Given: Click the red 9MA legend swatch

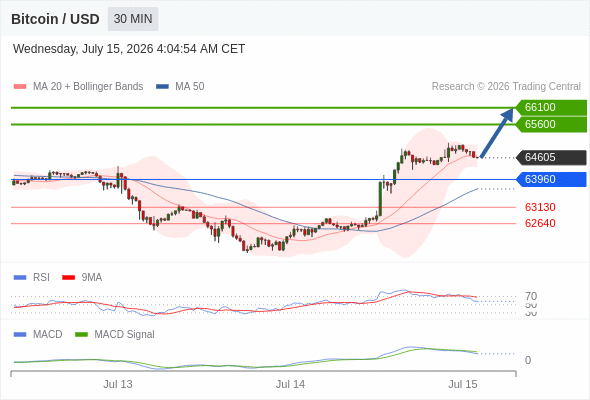Looking at the screenshot, I should click(x=68, y=278).
